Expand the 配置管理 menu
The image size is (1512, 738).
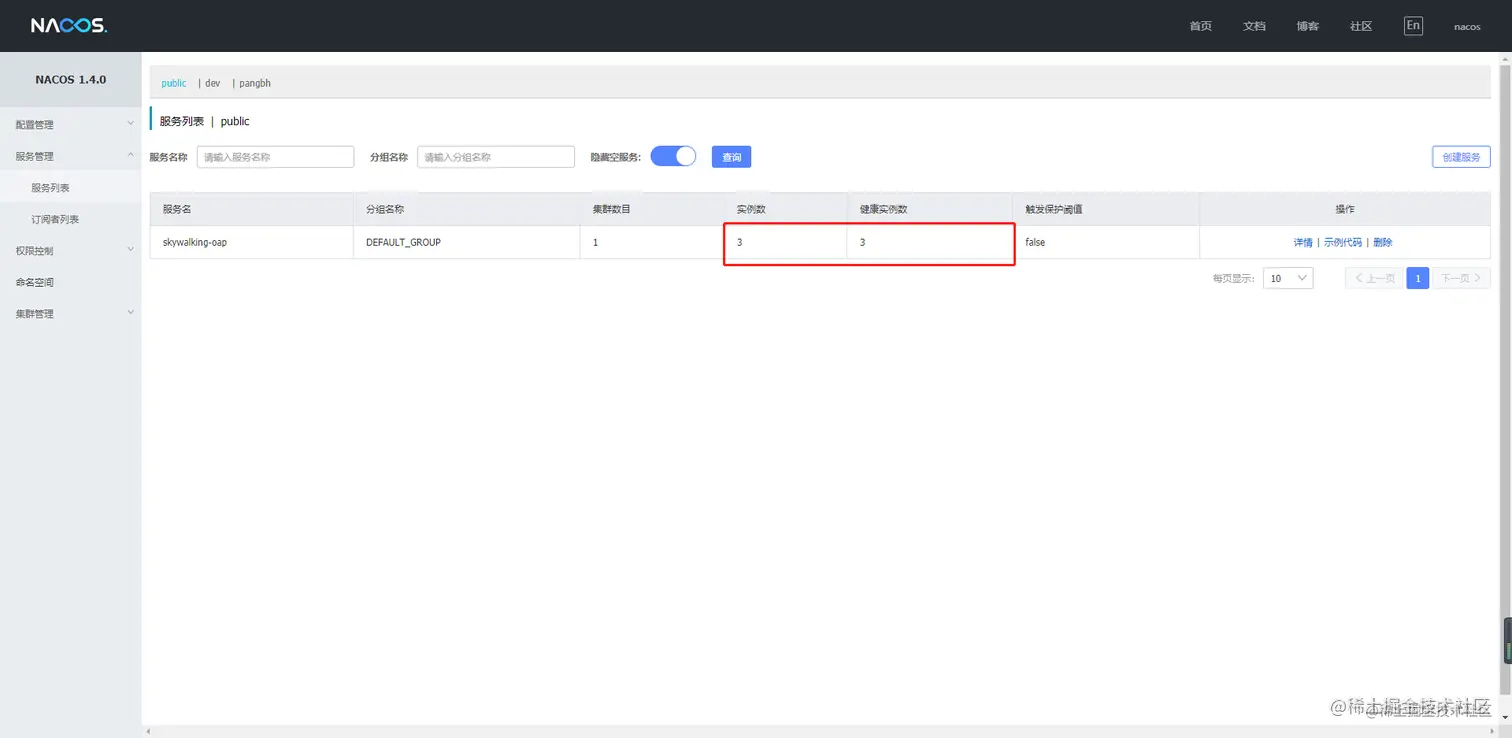70,125
